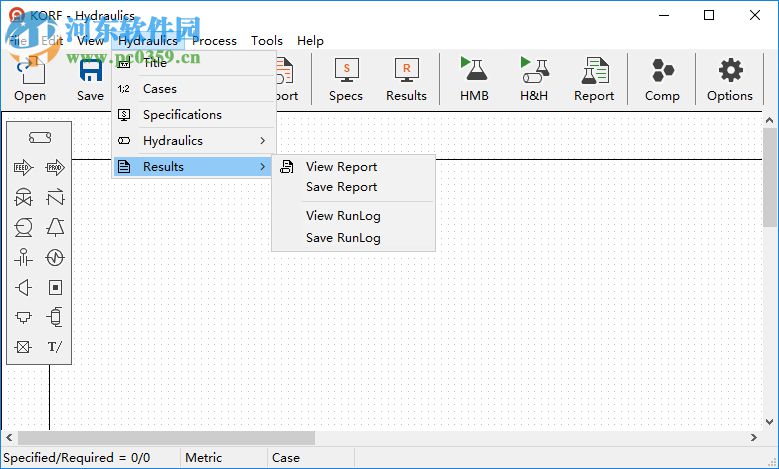
Task: Open the Report toolbar button
Action: (x=594, y=79)
